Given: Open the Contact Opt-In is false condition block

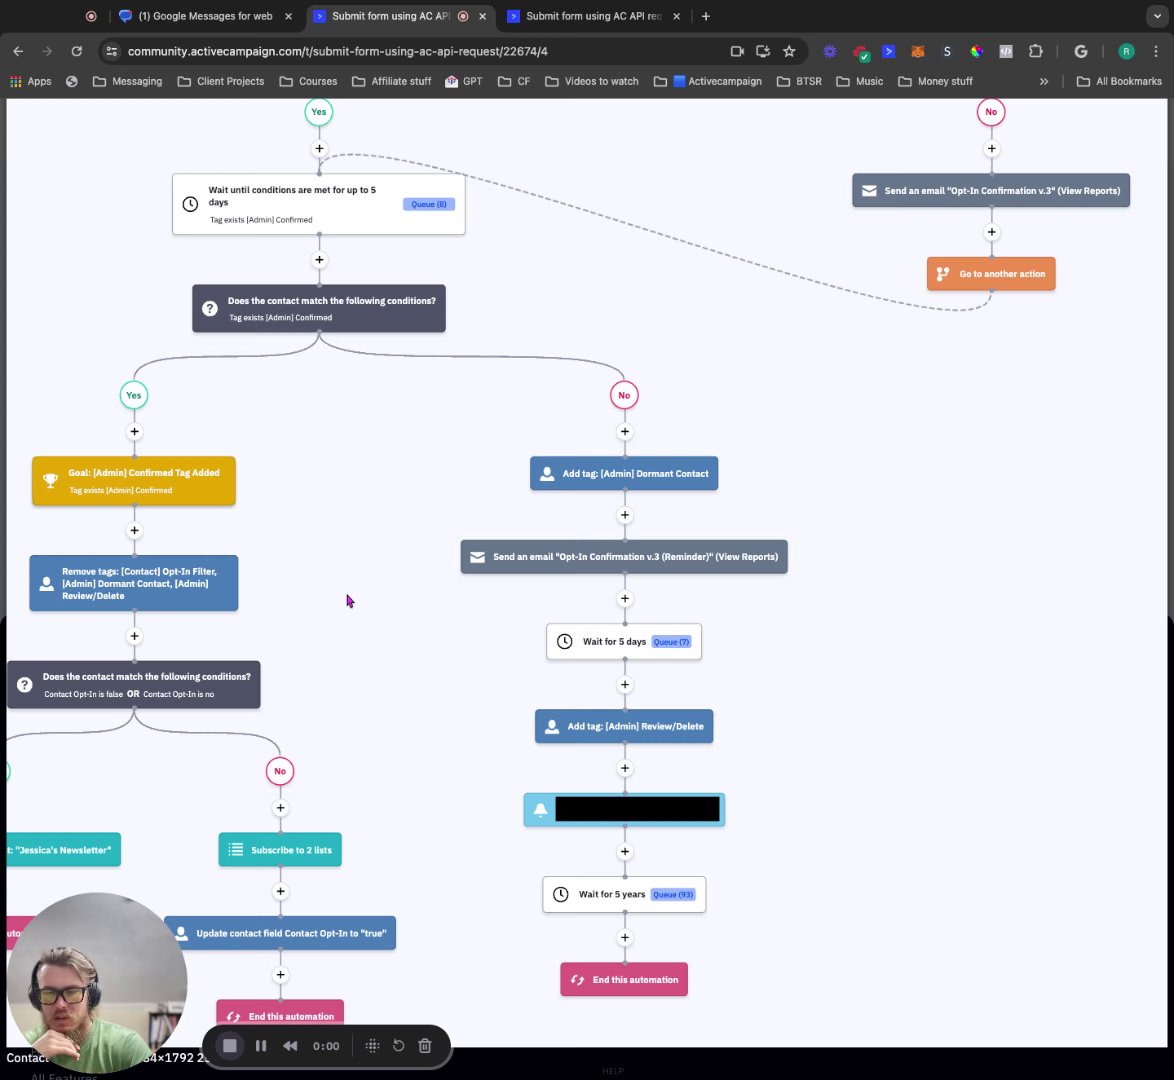Looking at the screenshot, I should [133, 685].
